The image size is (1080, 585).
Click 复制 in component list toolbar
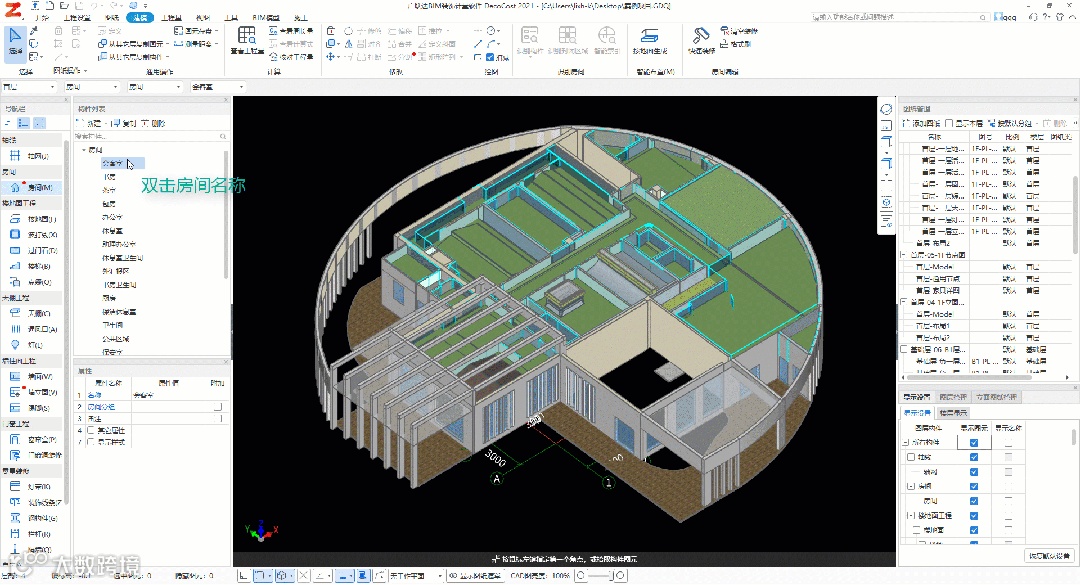coord(125,123)
